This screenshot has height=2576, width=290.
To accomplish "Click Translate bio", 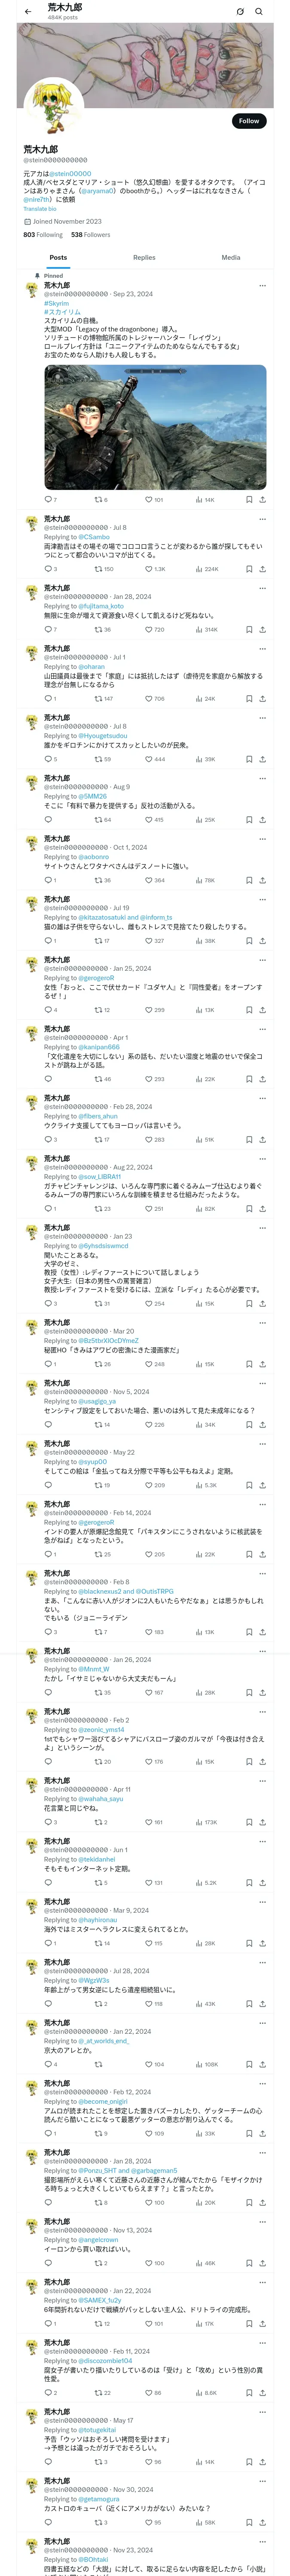I will pos(40,209).
